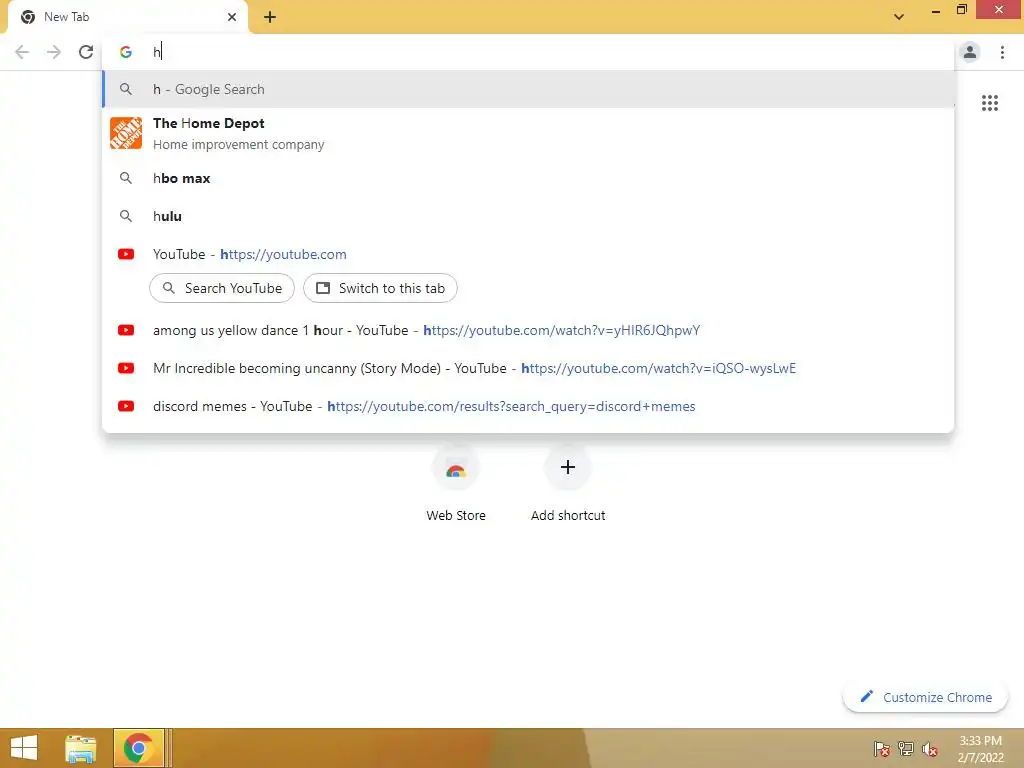Click YouTube icon beside discord memes
The height and width of the screenshot is (768, 1024).
(x=125, y=406)
